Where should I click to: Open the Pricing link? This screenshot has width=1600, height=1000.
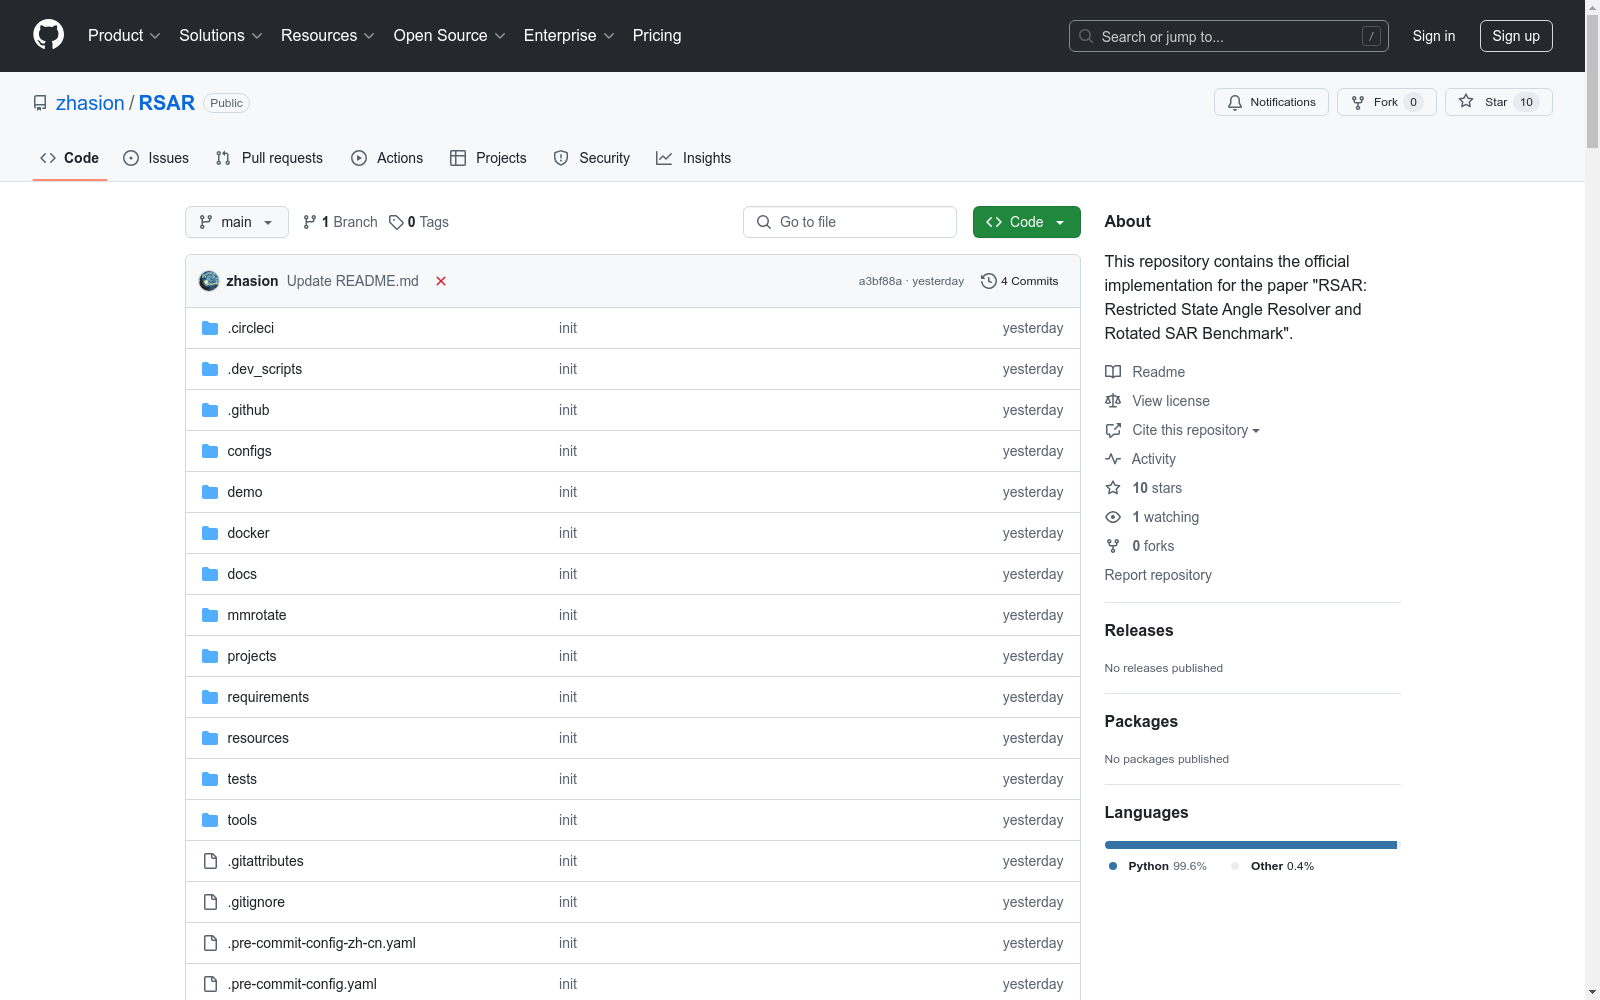click(x=657, y=35)
